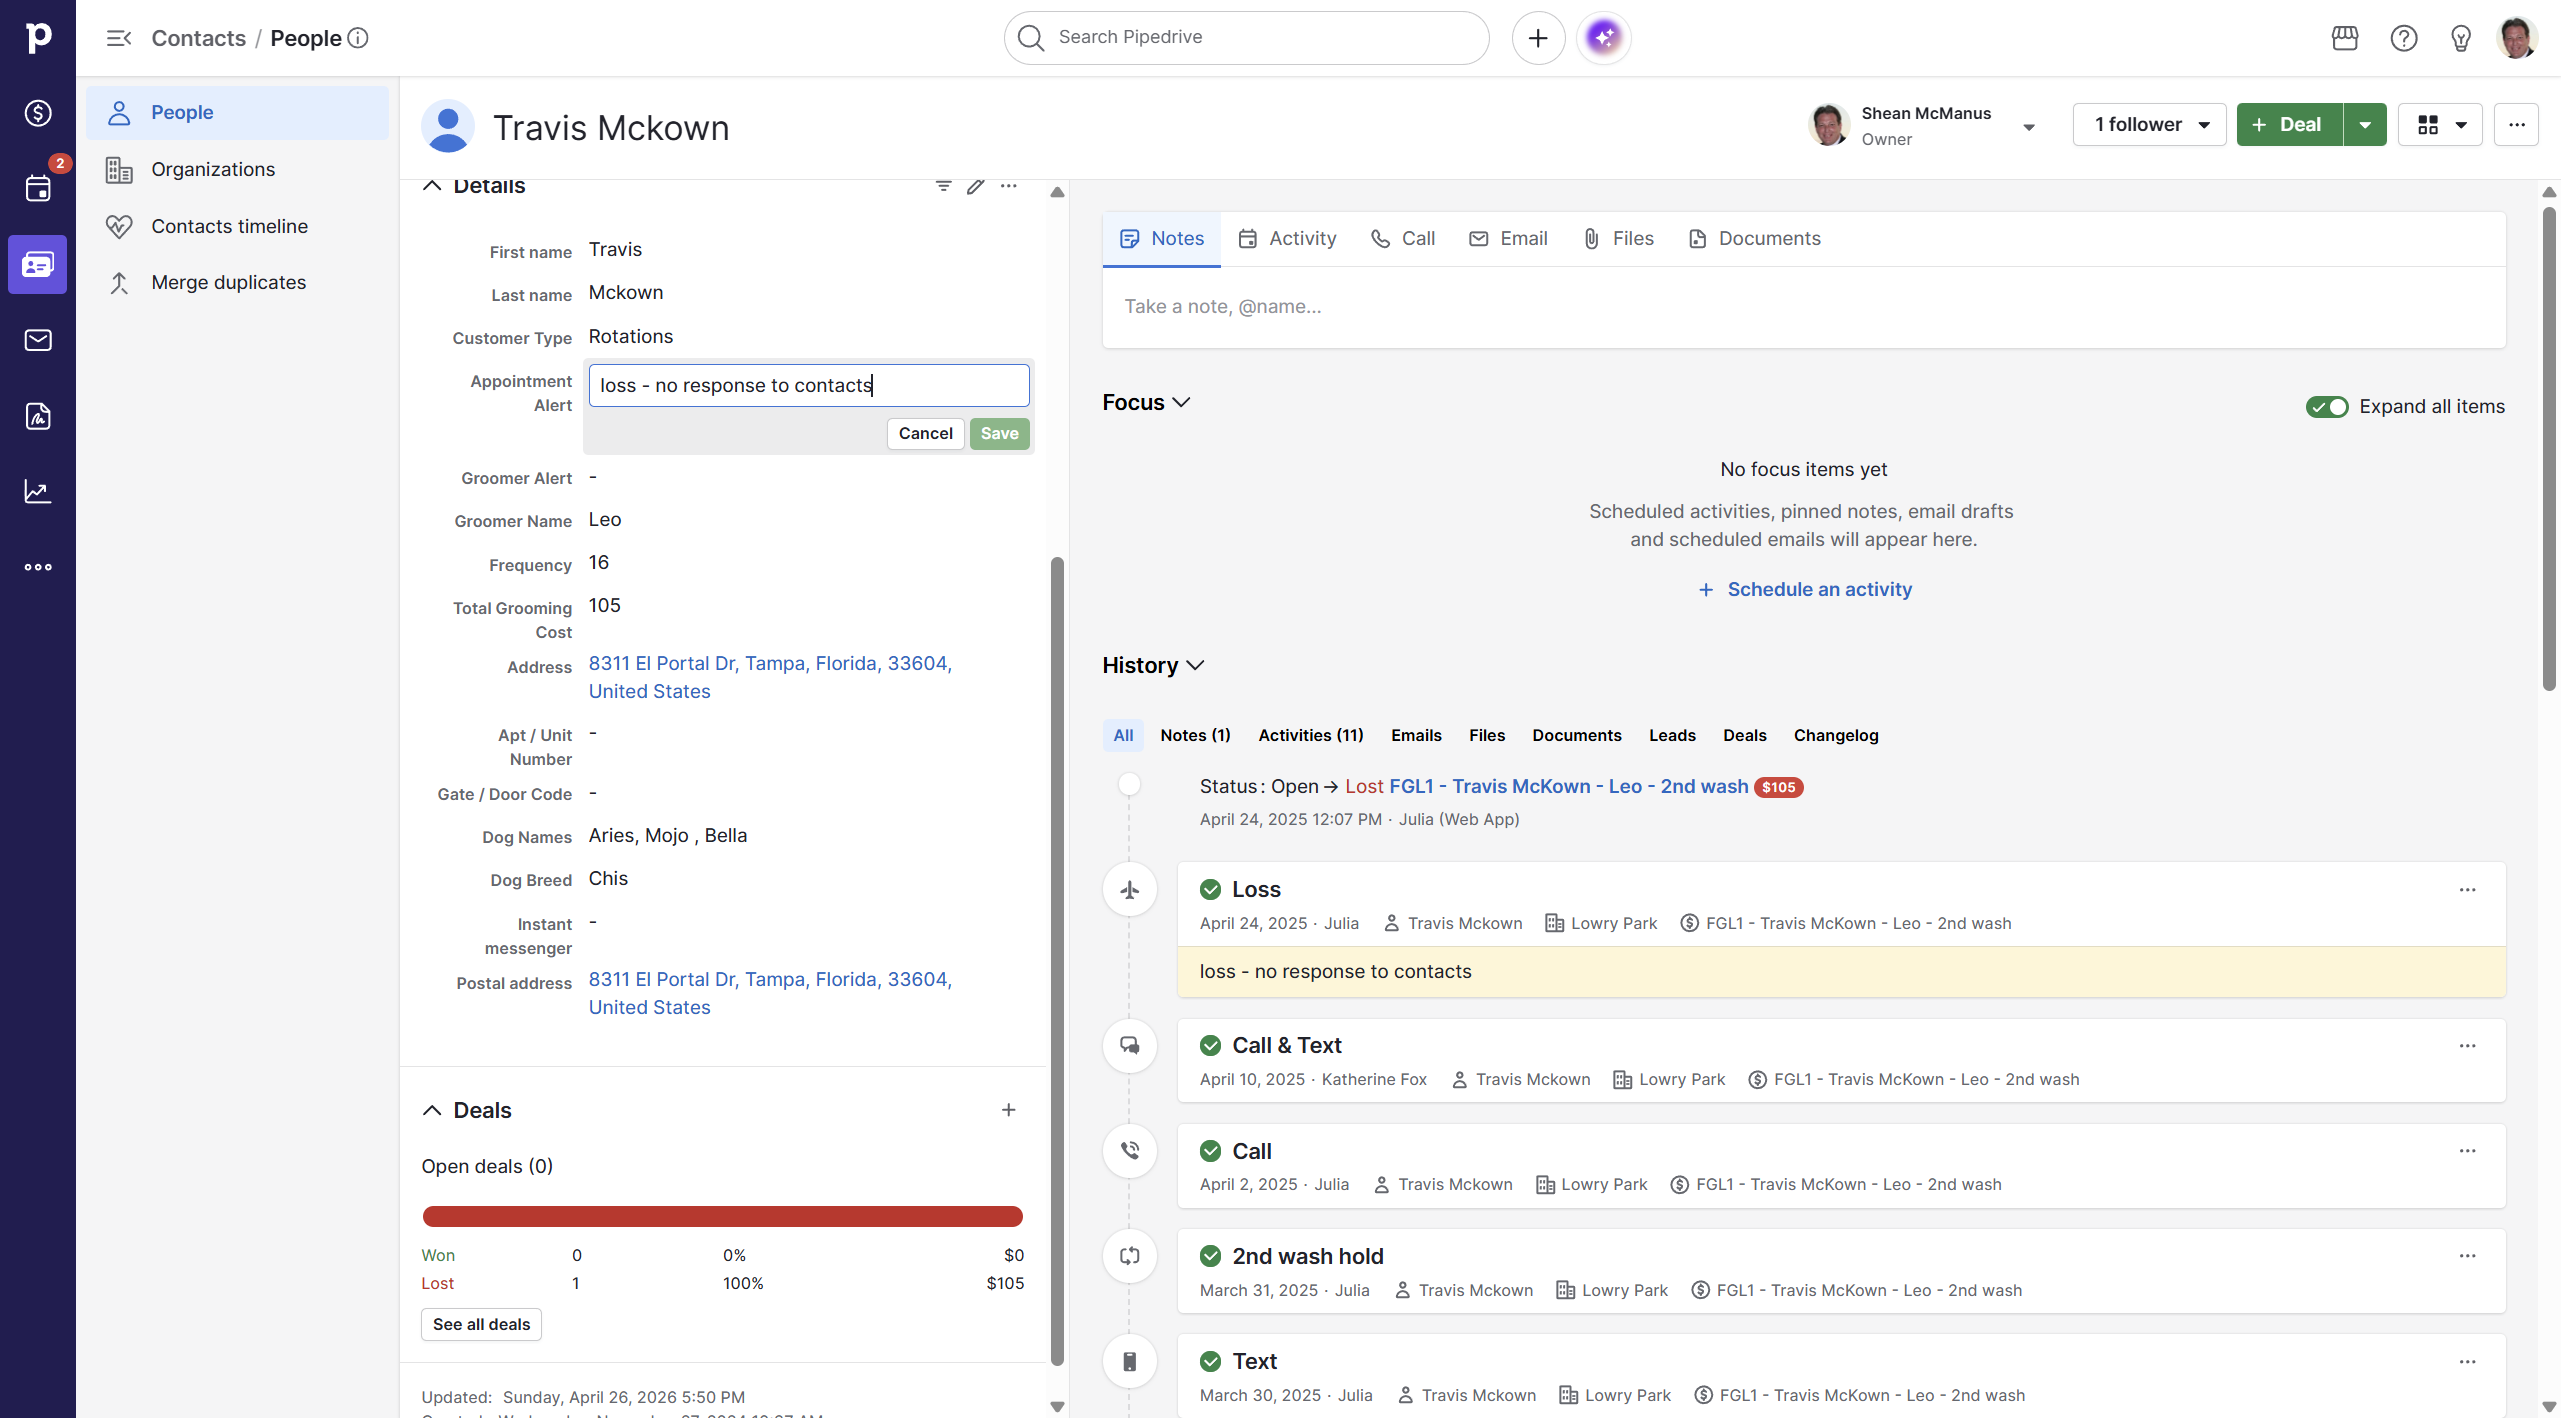Screen dimensions: 2561x1418
Task: Open the 1 follower dropdown
Action: pyautogui.click(x=2149, y=125)
